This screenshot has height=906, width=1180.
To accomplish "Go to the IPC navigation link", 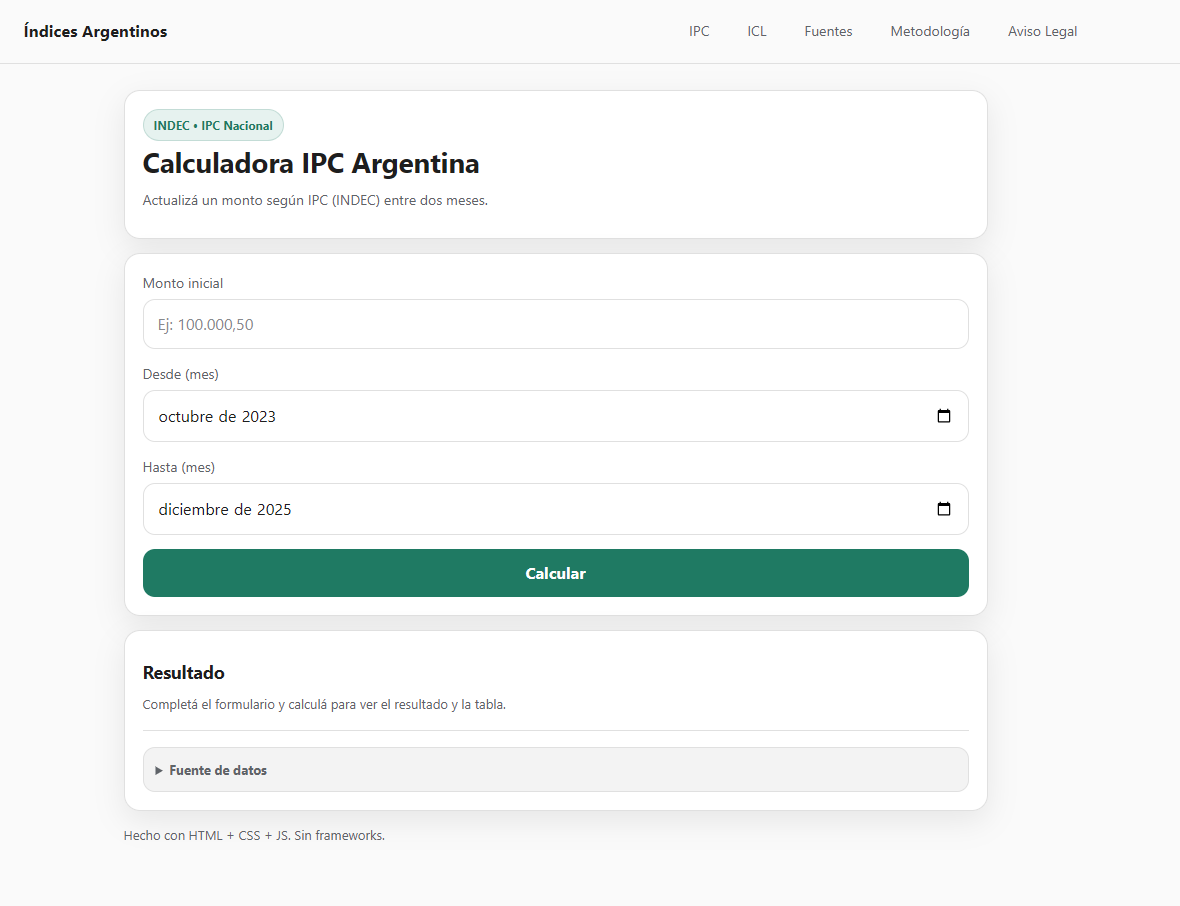I will (699, 31).
